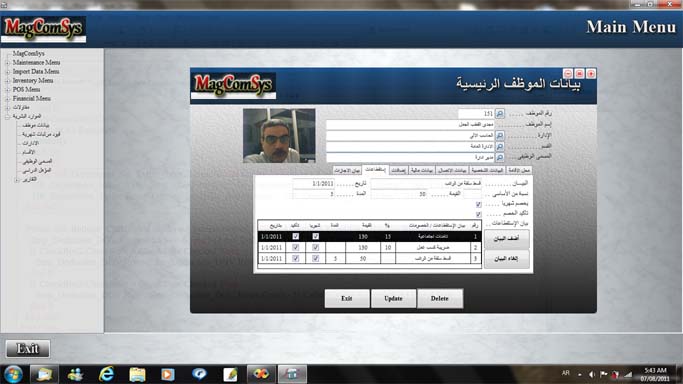Screen dimensions: 683x384
Task: Open Windows Media Player taskbar icon
Action: pyautogui.click(x=168, y=374)
